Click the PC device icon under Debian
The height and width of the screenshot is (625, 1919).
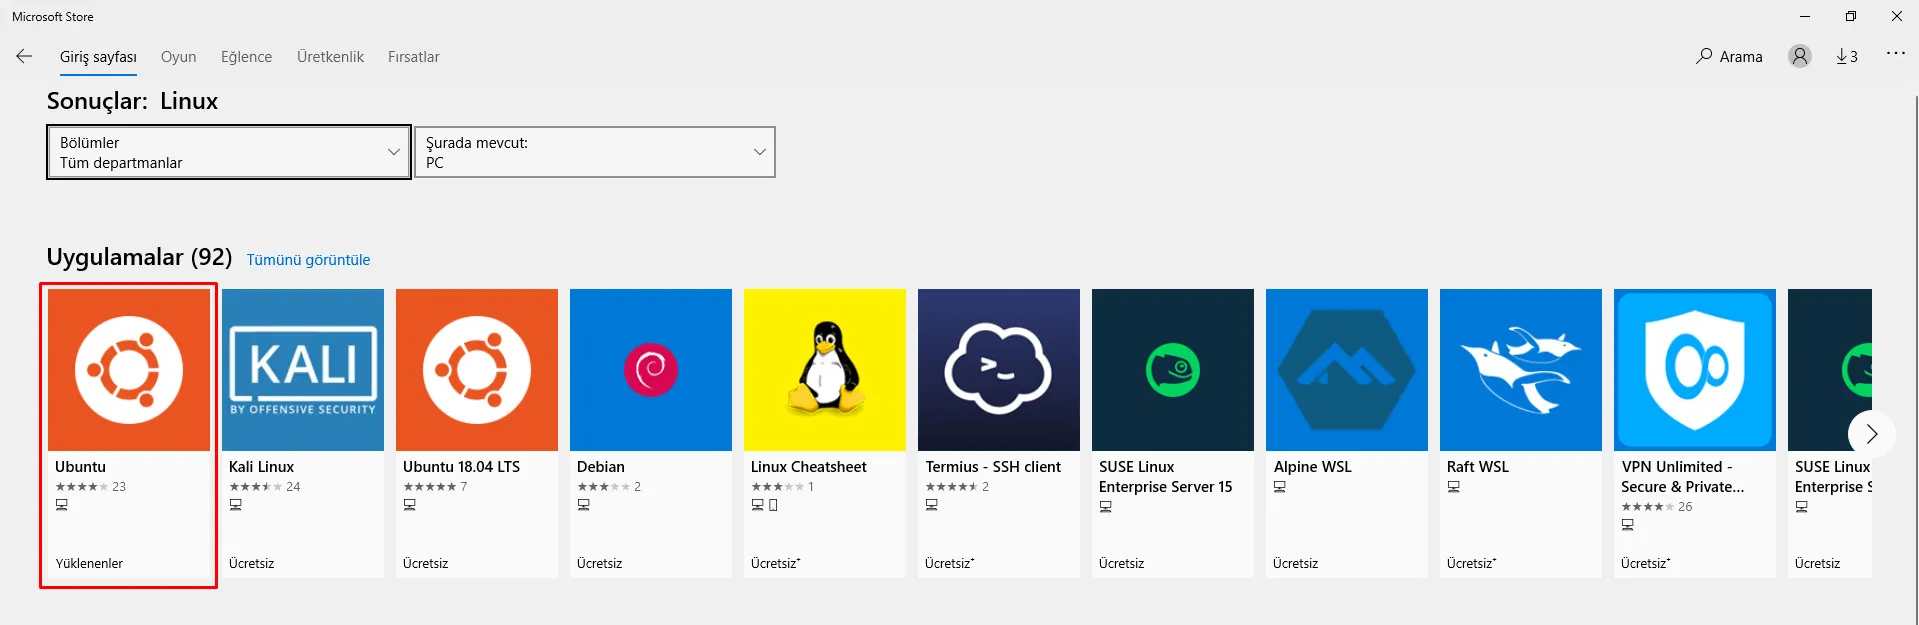click(x=583, y=505)
